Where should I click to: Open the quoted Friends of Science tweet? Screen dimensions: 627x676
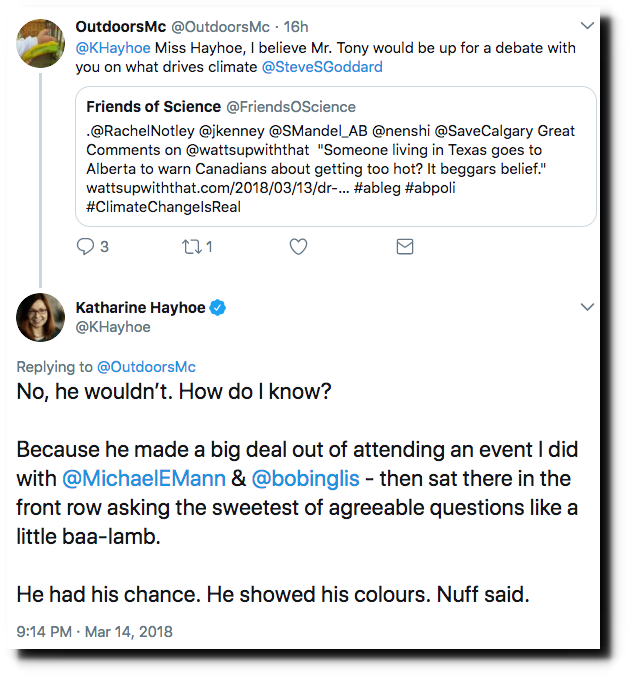(x=335, y=156)
